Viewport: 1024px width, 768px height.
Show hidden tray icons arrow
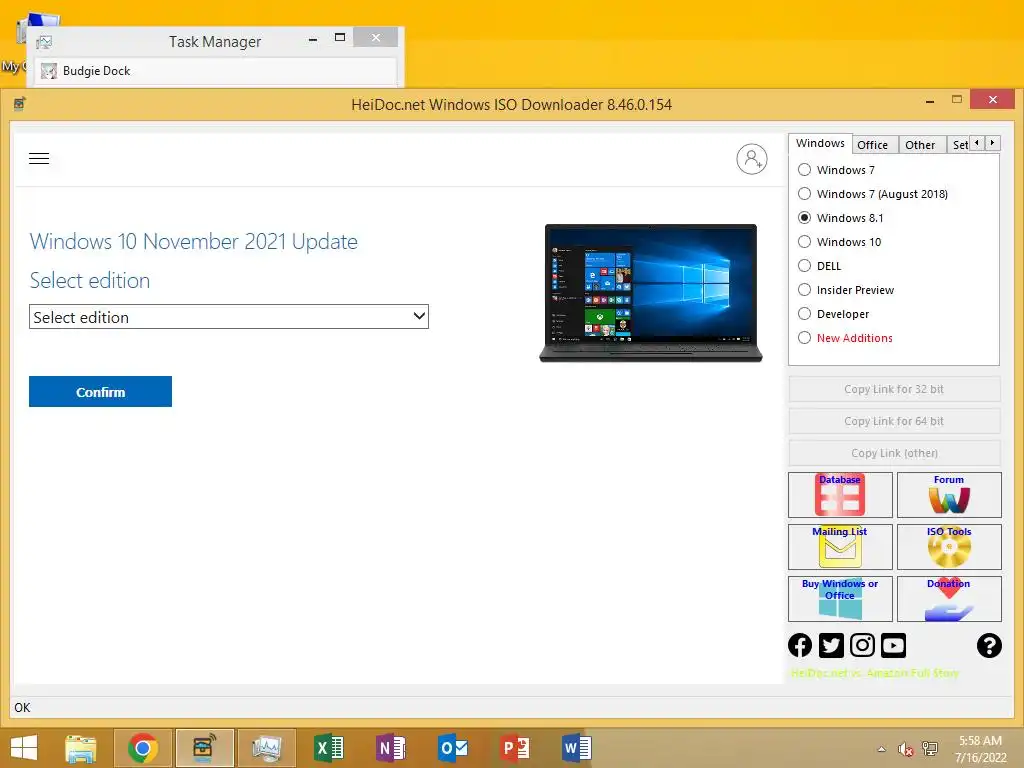[882, 749]
